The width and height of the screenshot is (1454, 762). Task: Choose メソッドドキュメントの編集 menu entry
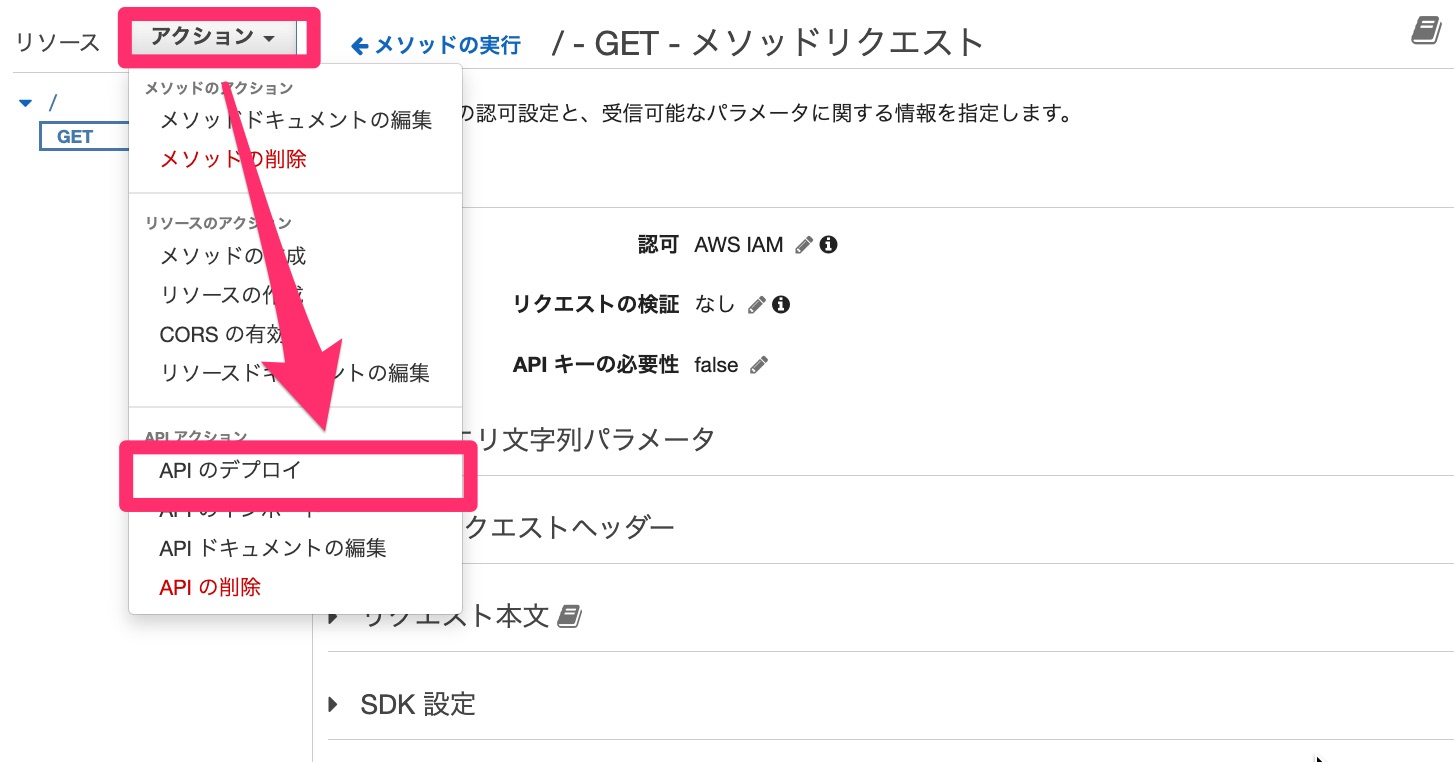[x=295, y=119]
